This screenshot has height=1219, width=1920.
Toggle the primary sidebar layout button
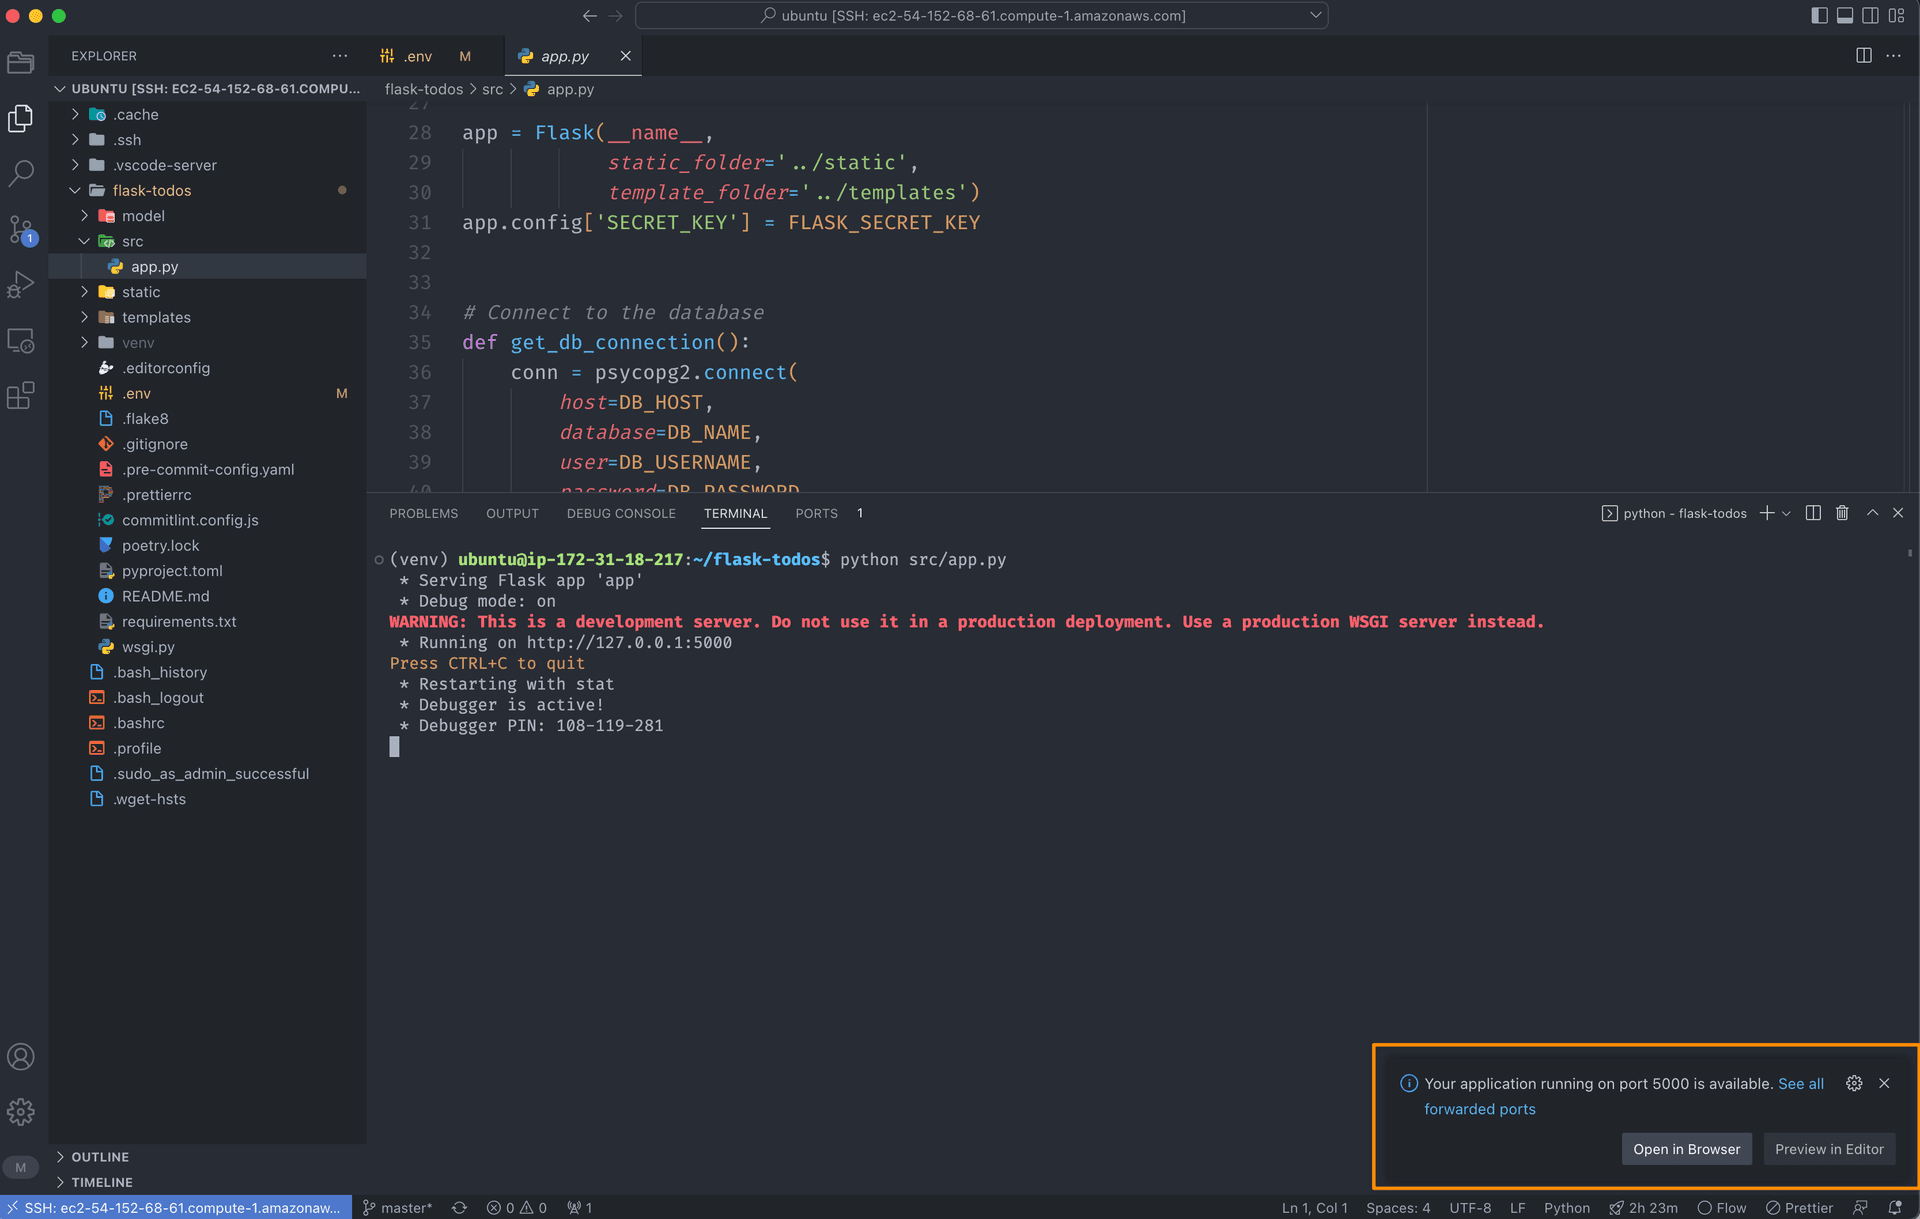pyautogui.click(x=1819, y=15)
